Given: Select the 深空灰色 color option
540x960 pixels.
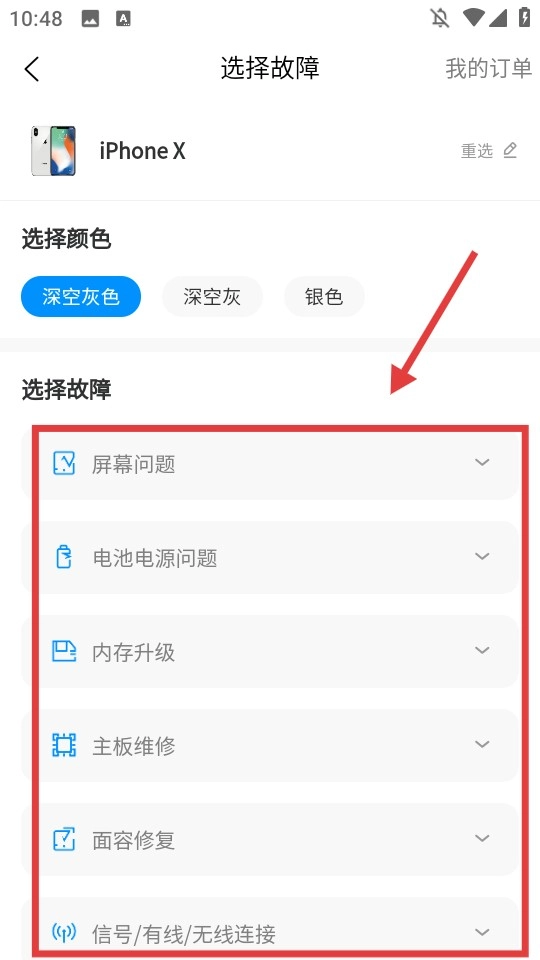Looking at the screenshot, I should pyautogui.click(x=81, y=296).
